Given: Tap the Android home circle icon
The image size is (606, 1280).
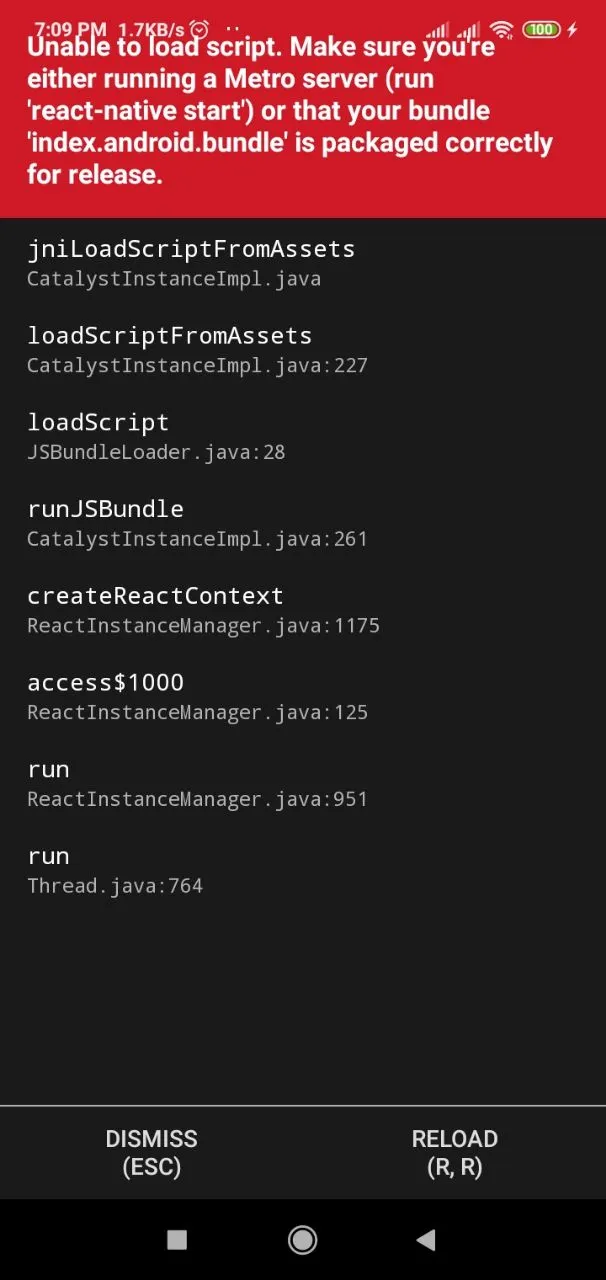Looking at the screenshot, I should point(303,1240).
